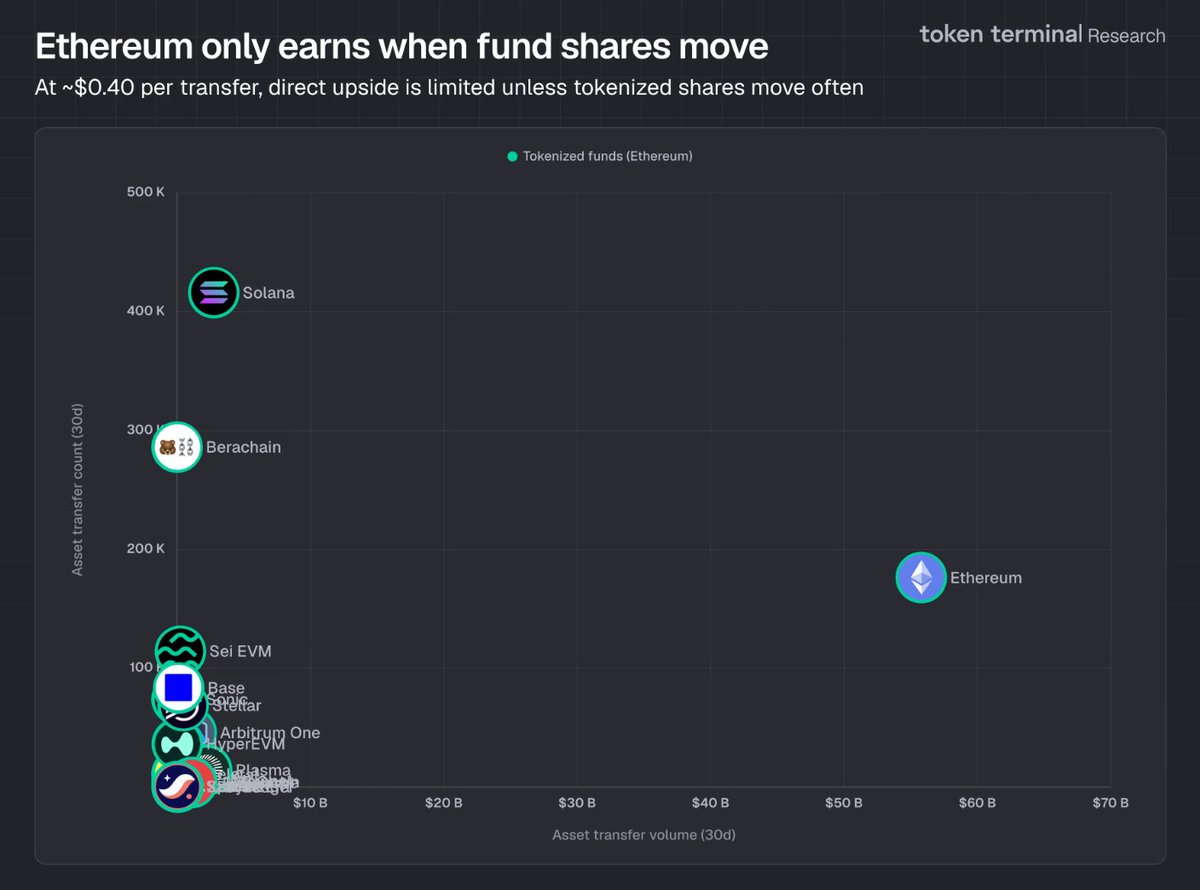Click the subtitle starting 'At ~$0.40 per transfer'
This screenshot has width=1200, height=890.
450,88
